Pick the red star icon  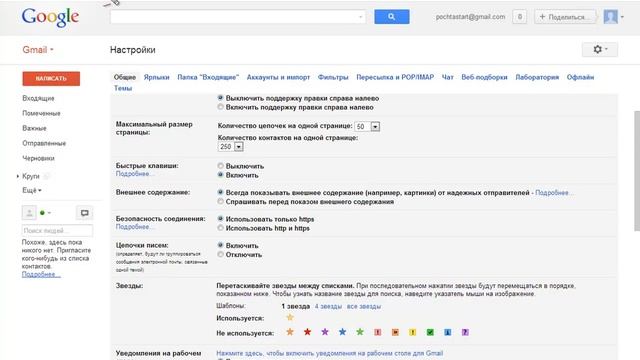tap(307, 332)
